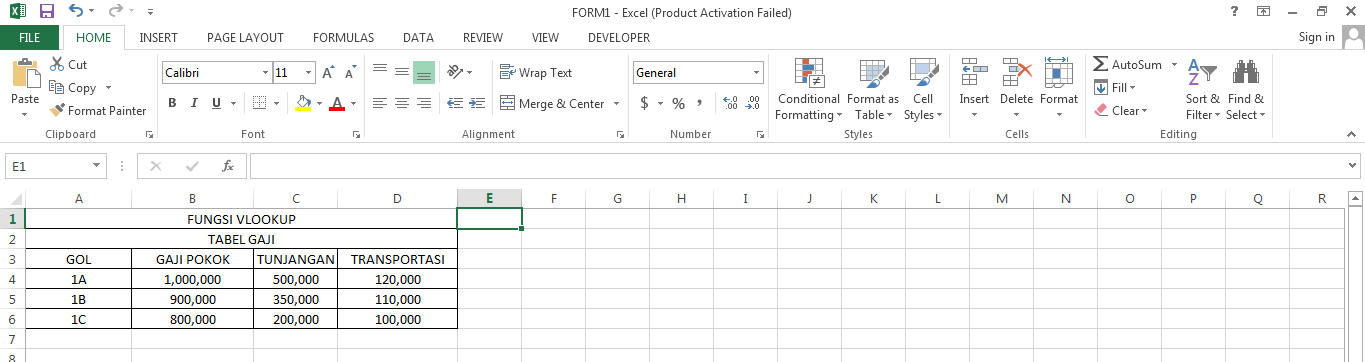Image resolution: width=1365 pixels, height=362 pixels.
Task: Select the Percent Style button
Action: tap(678, 103)
